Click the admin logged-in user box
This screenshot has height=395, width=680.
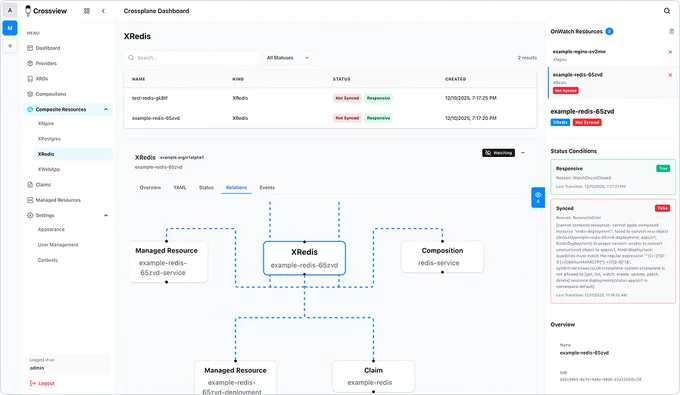click(68, 364)
